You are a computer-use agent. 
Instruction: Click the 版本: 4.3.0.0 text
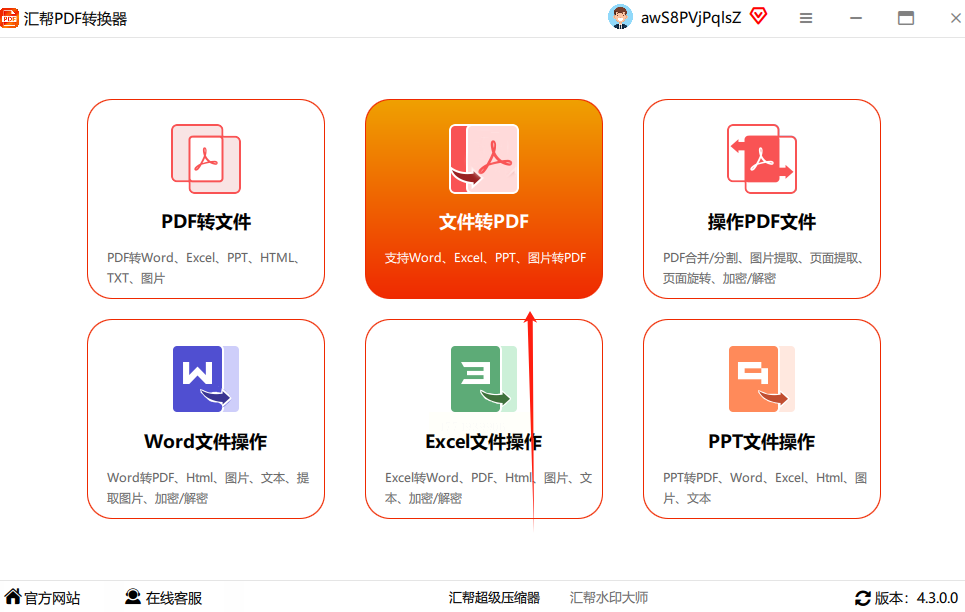point(916,598)
